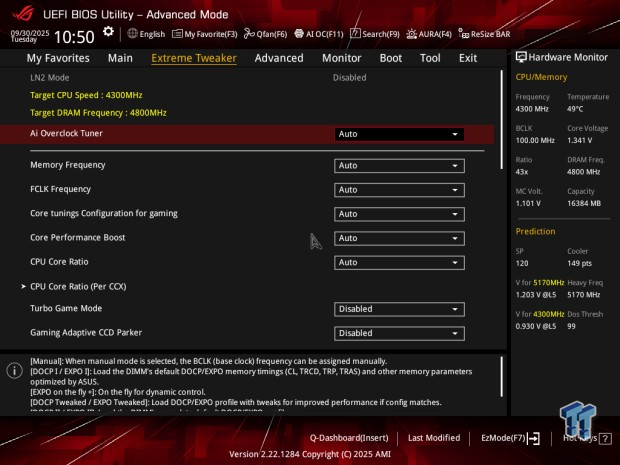Click the Version 2.22.1284 copyright text
The image size is (620, 465).
tap(310, 454)
